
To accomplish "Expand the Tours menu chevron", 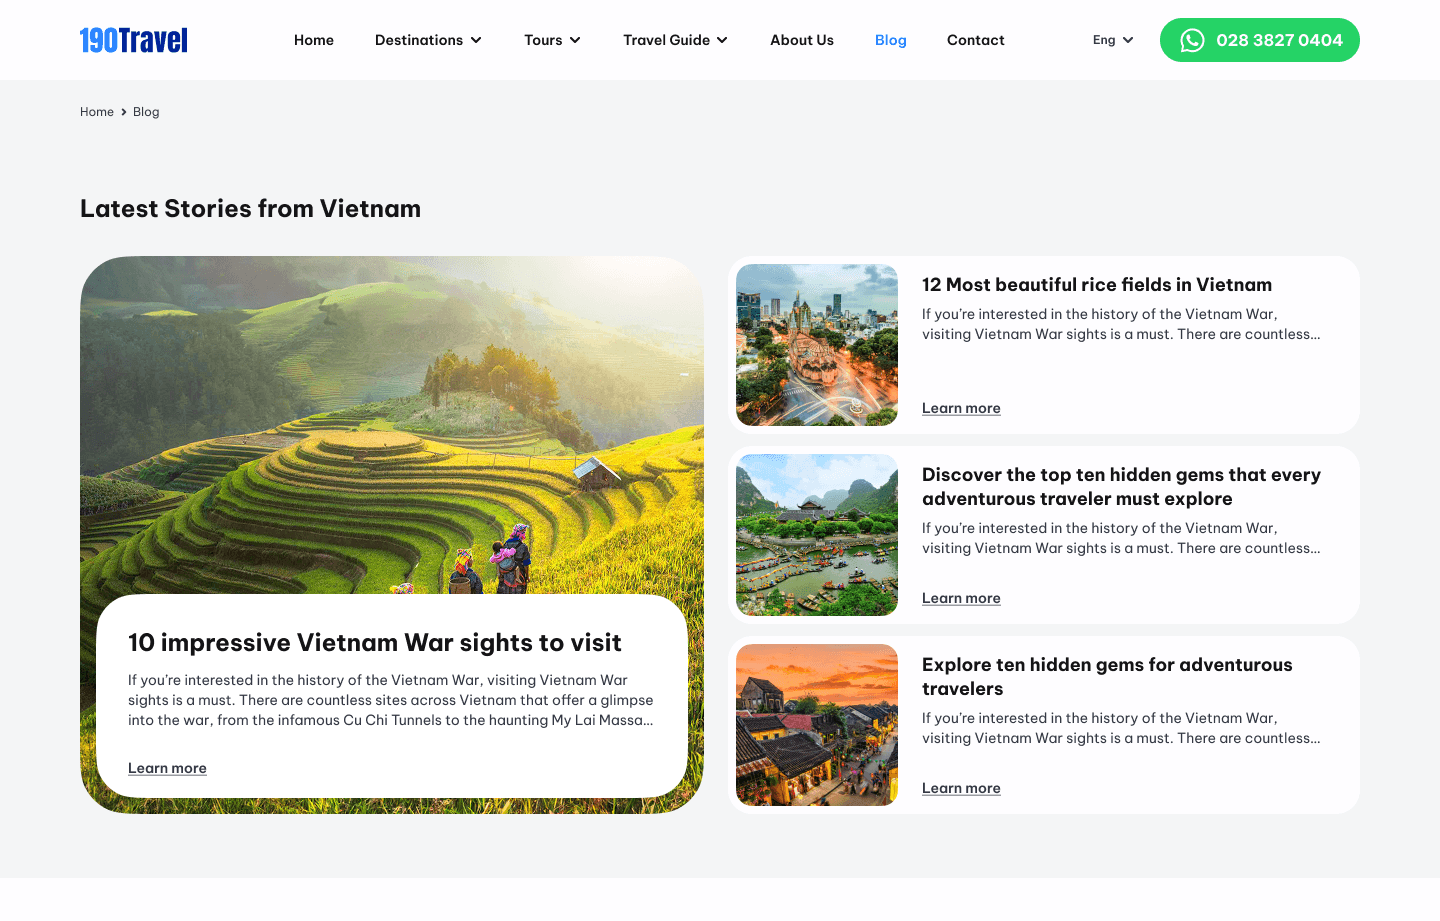I will 575,40.
